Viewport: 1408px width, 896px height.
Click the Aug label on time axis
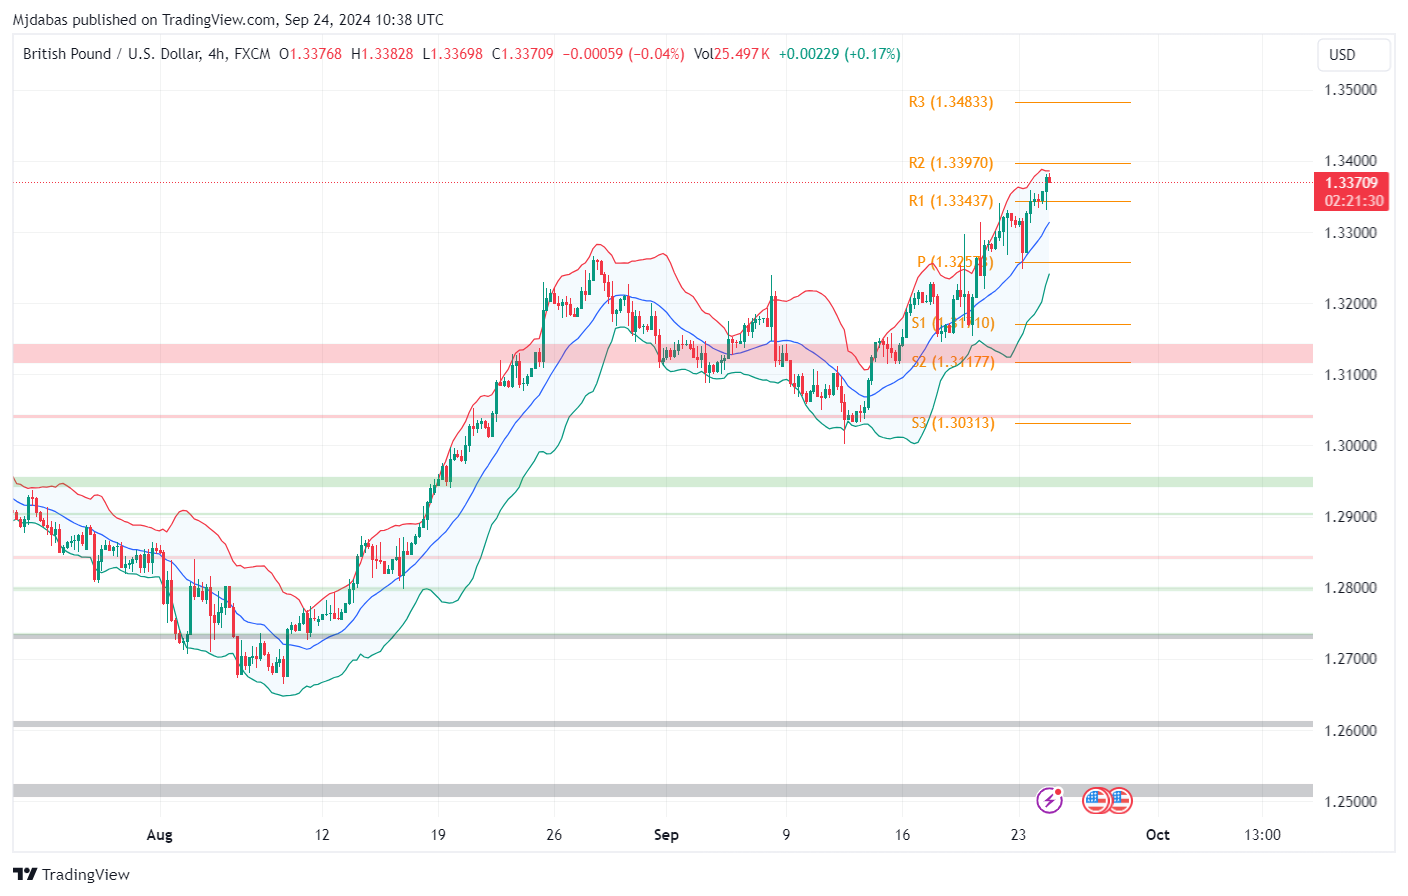pos(159,835)
